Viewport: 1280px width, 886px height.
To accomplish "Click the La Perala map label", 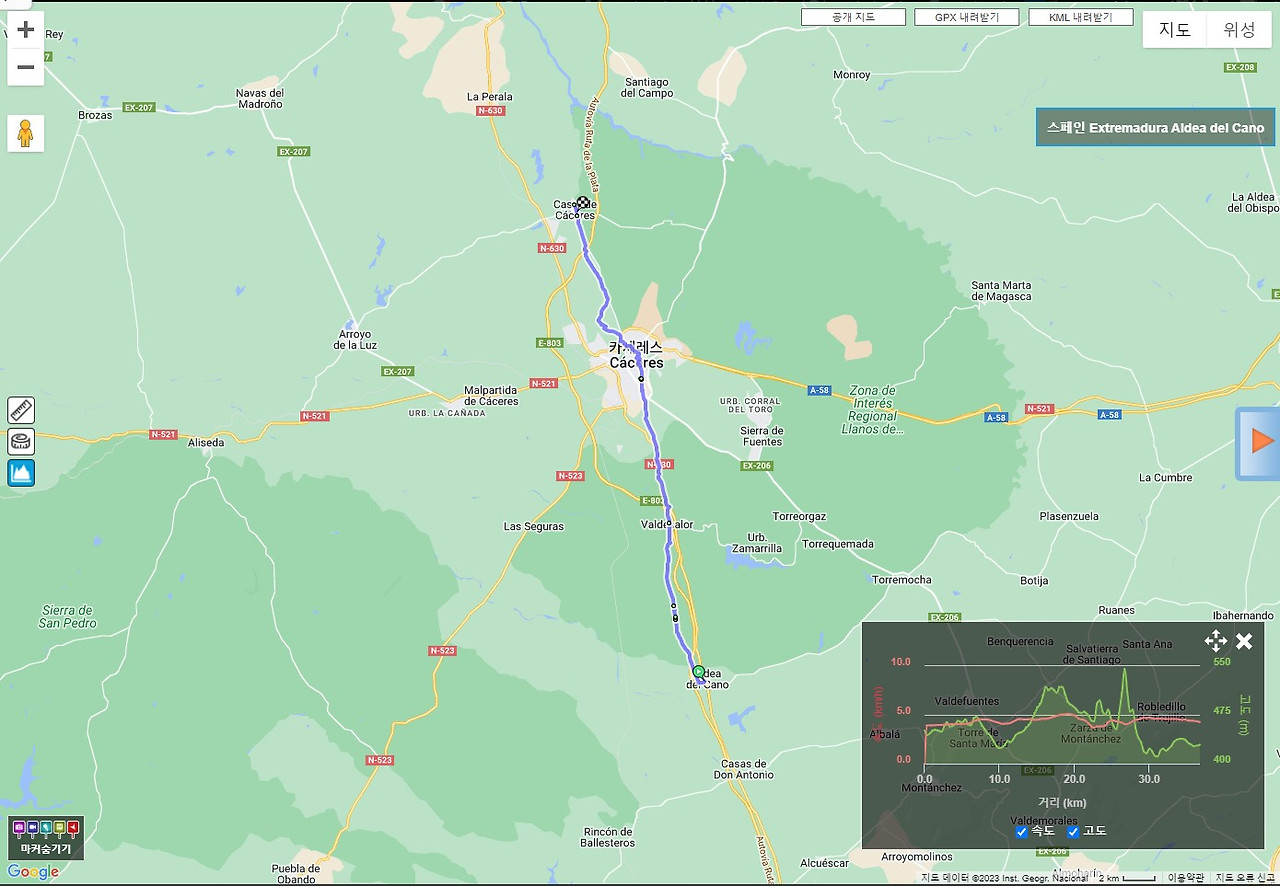I will coord(489,97).
